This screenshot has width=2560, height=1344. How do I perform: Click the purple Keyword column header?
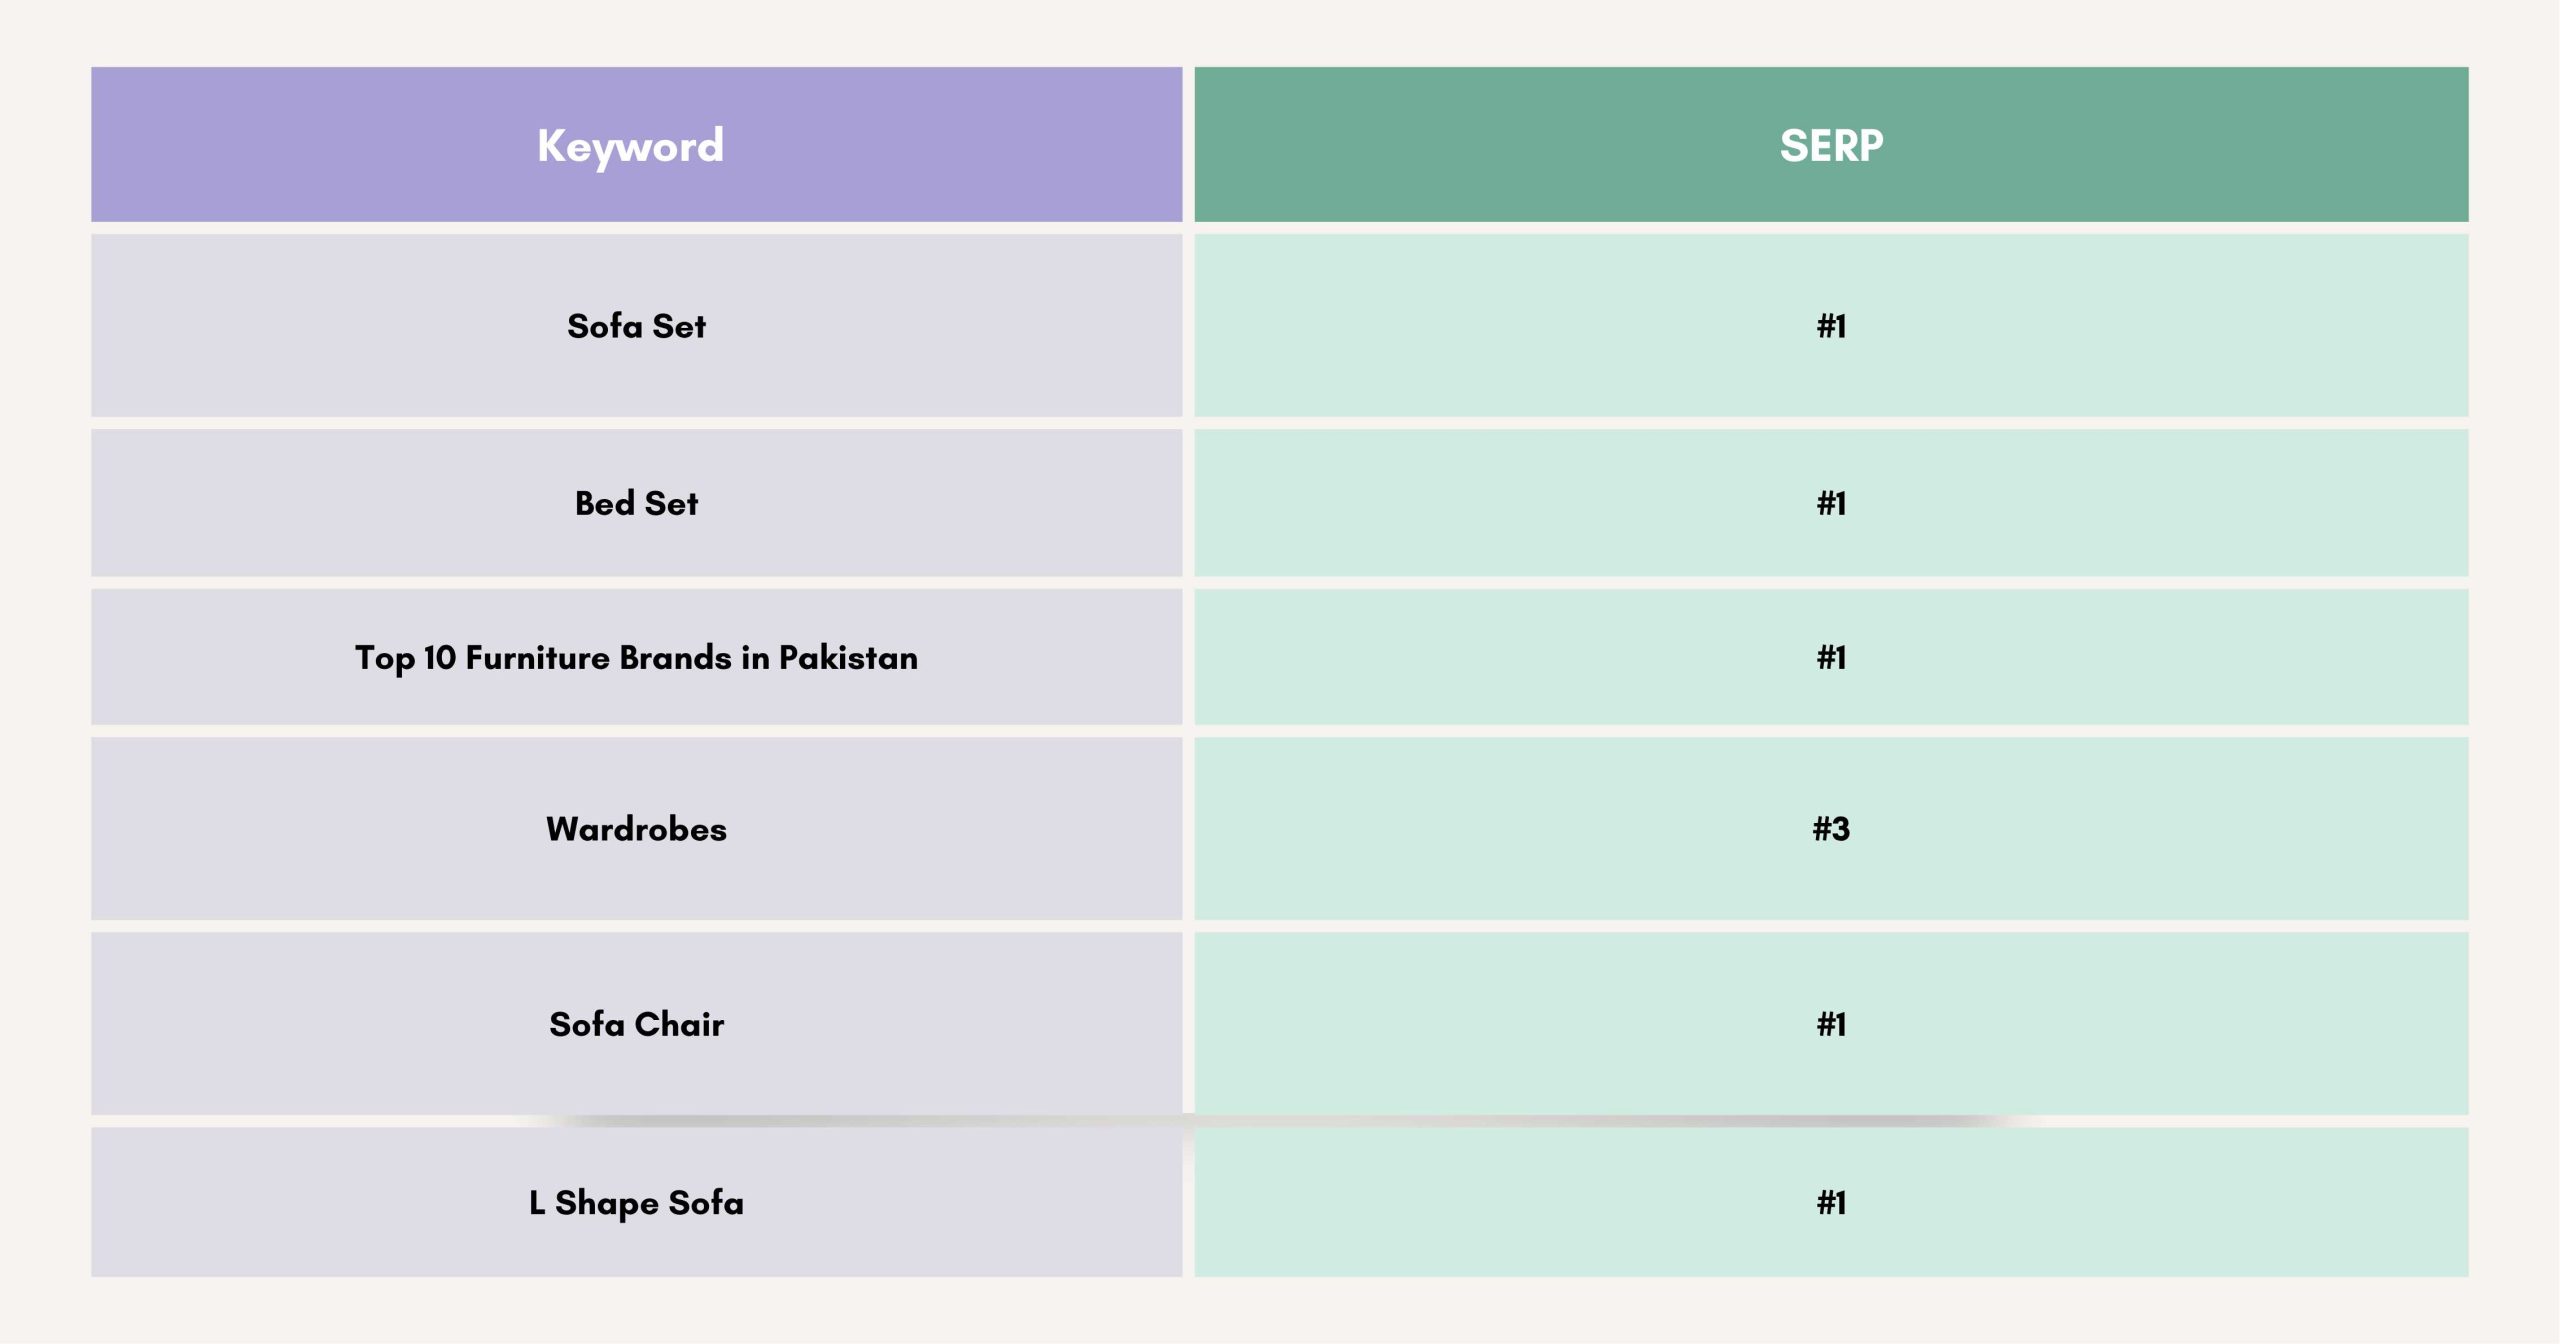(636, 145)
